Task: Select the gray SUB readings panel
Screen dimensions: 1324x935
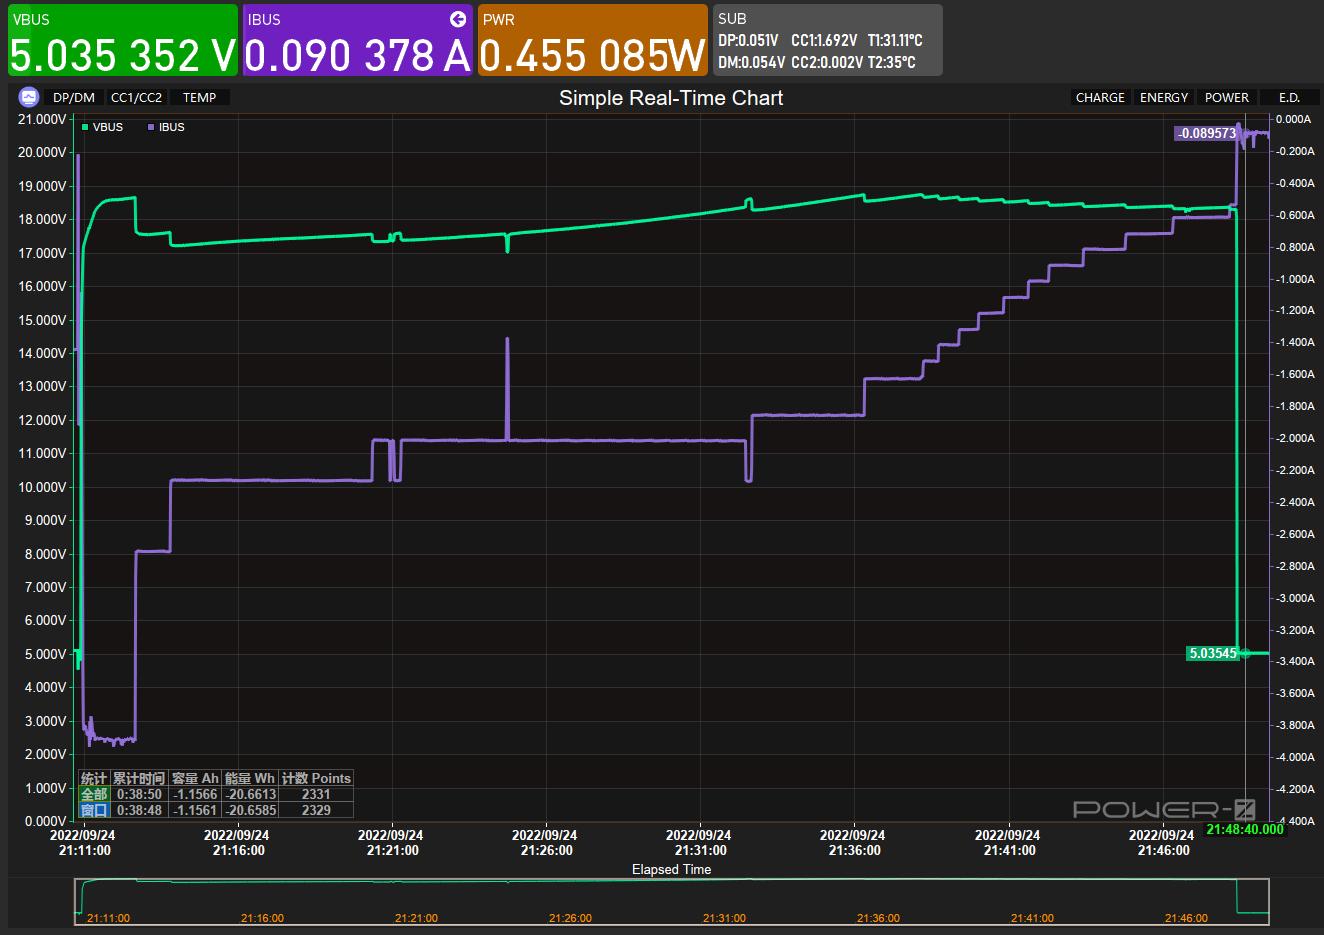Action: pos(827,40)
